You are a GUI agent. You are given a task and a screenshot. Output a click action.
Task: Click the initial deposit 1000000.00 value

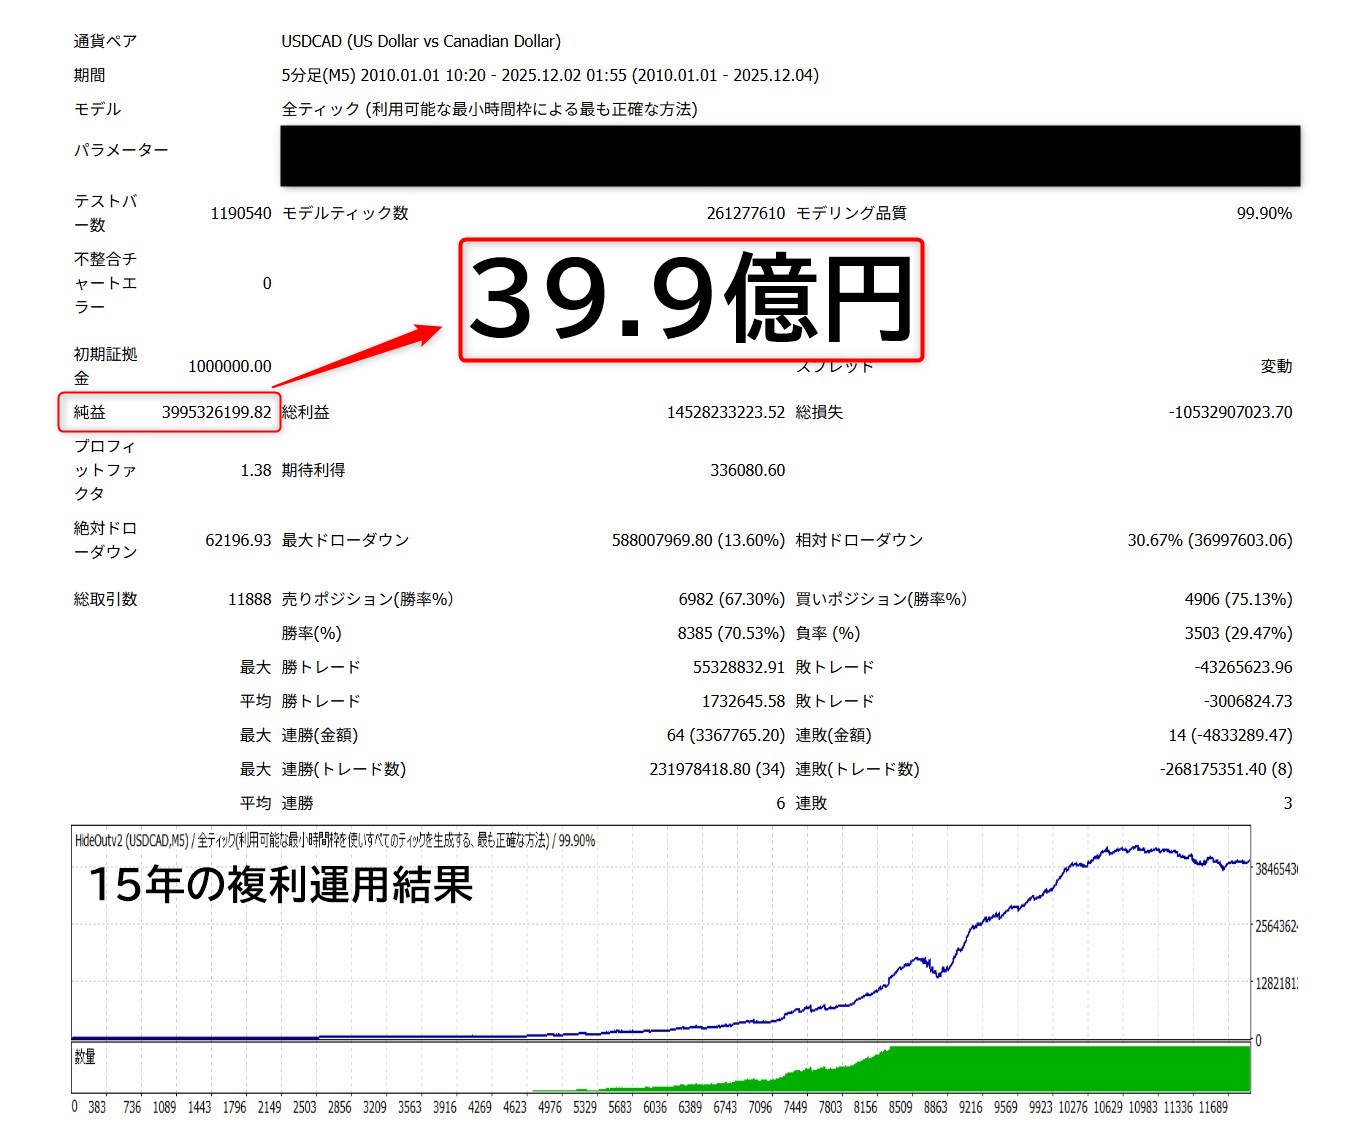tap(229, 366)
